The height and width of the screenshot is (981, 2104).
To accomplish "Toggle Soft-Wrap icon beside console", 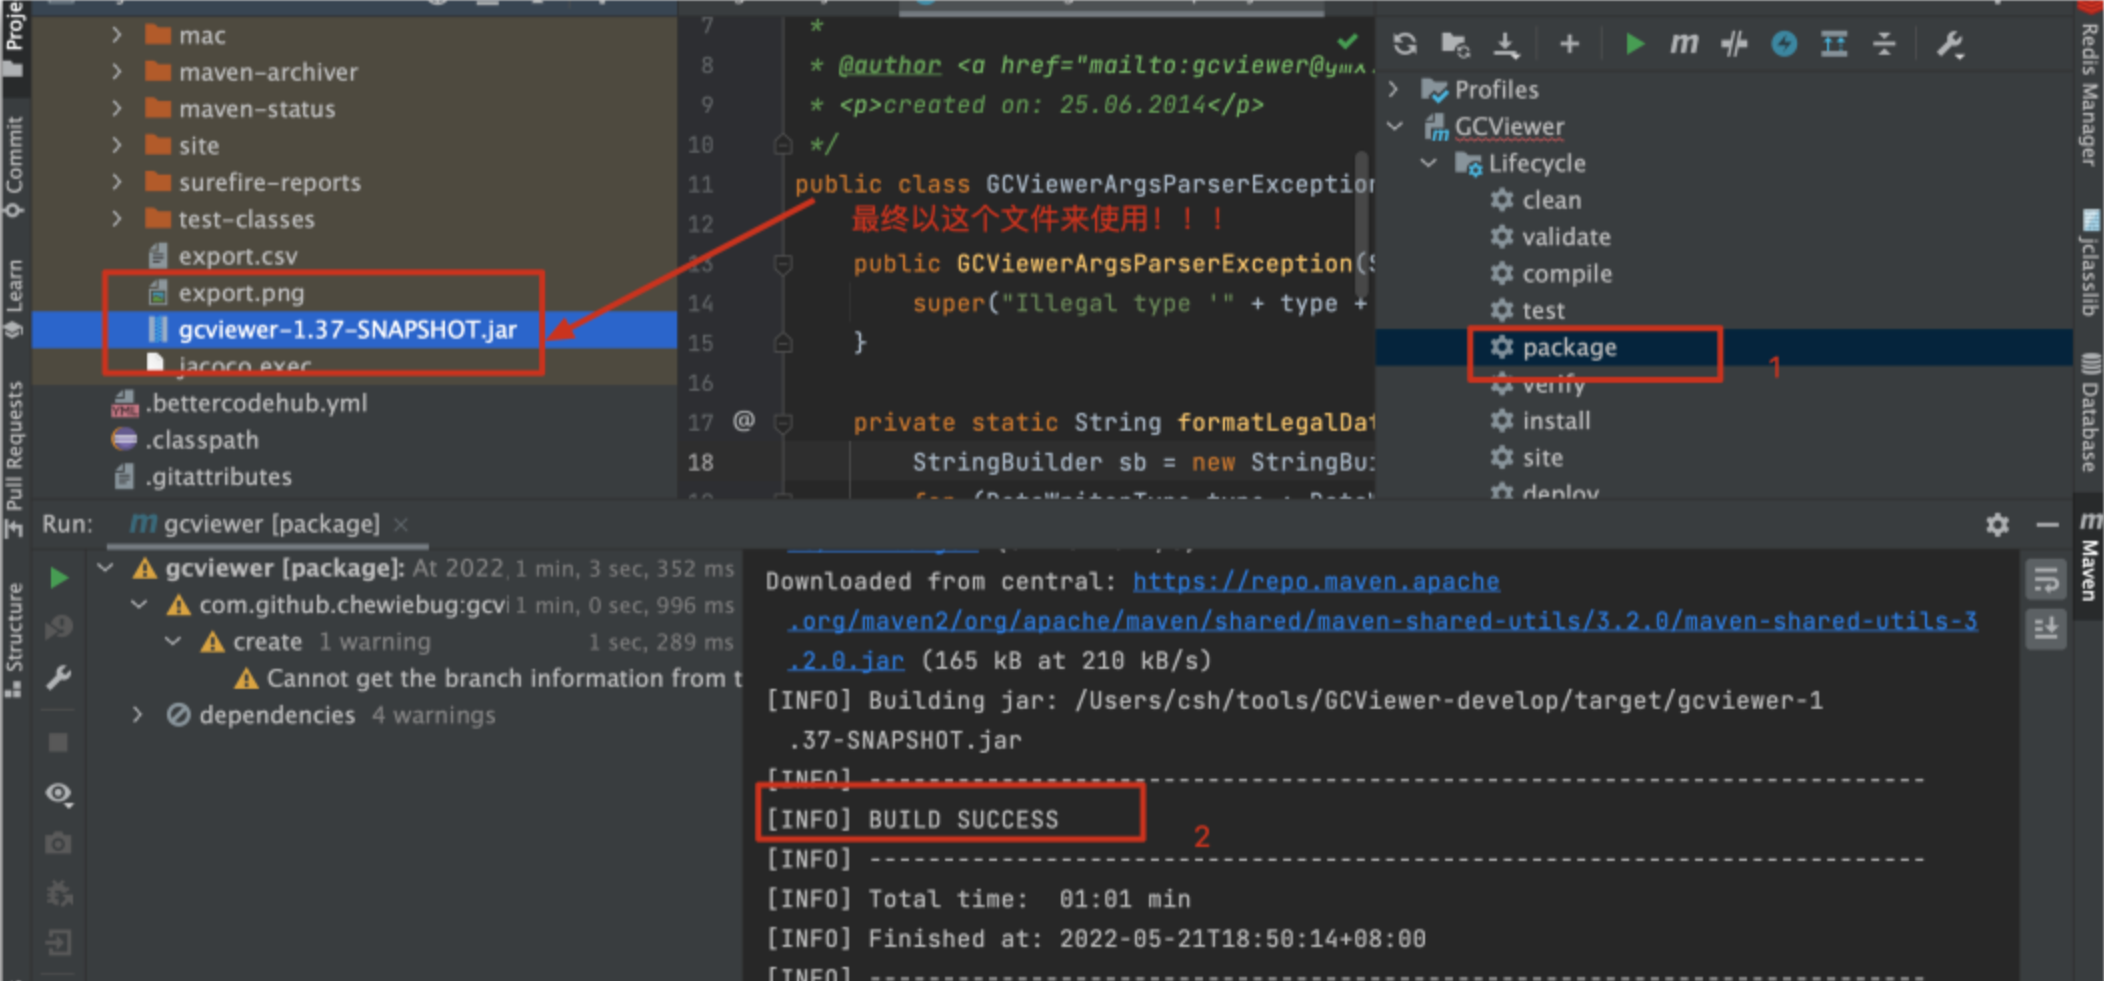I will (x=2045, y=579).
